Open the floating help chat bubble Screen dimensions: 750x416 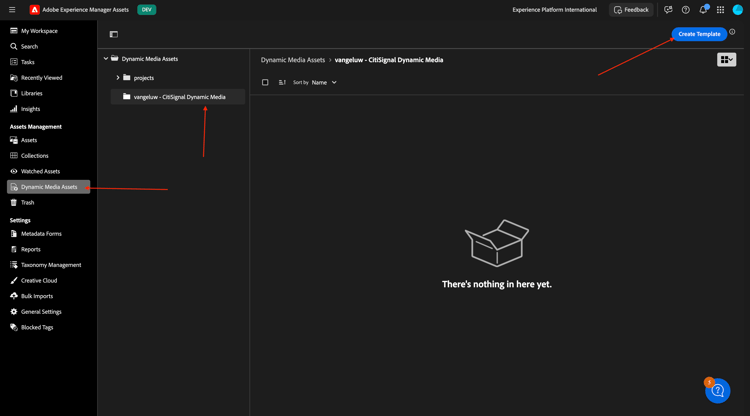coord(717,391)
